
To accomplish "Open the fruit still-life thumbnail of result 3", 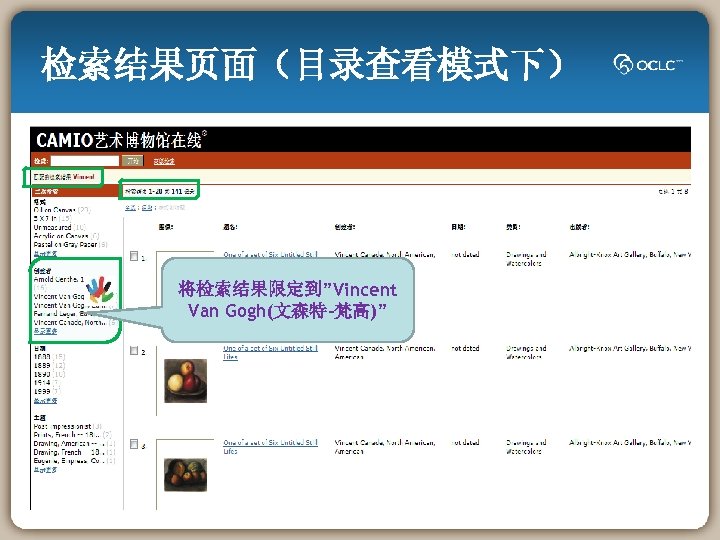I will [x=186, y=475].
